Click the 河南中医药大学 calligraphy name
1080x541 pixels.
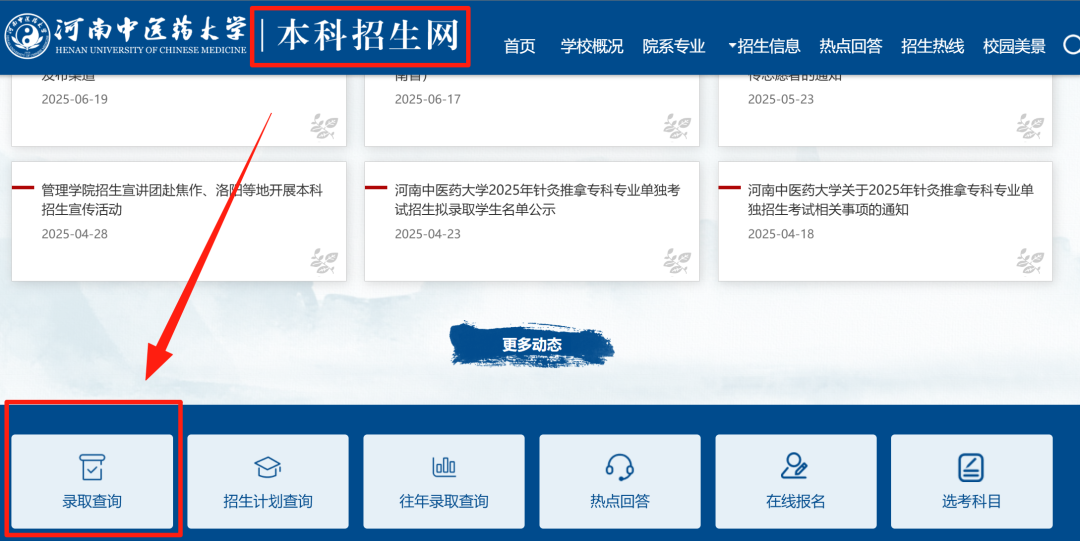coord(150,29)
